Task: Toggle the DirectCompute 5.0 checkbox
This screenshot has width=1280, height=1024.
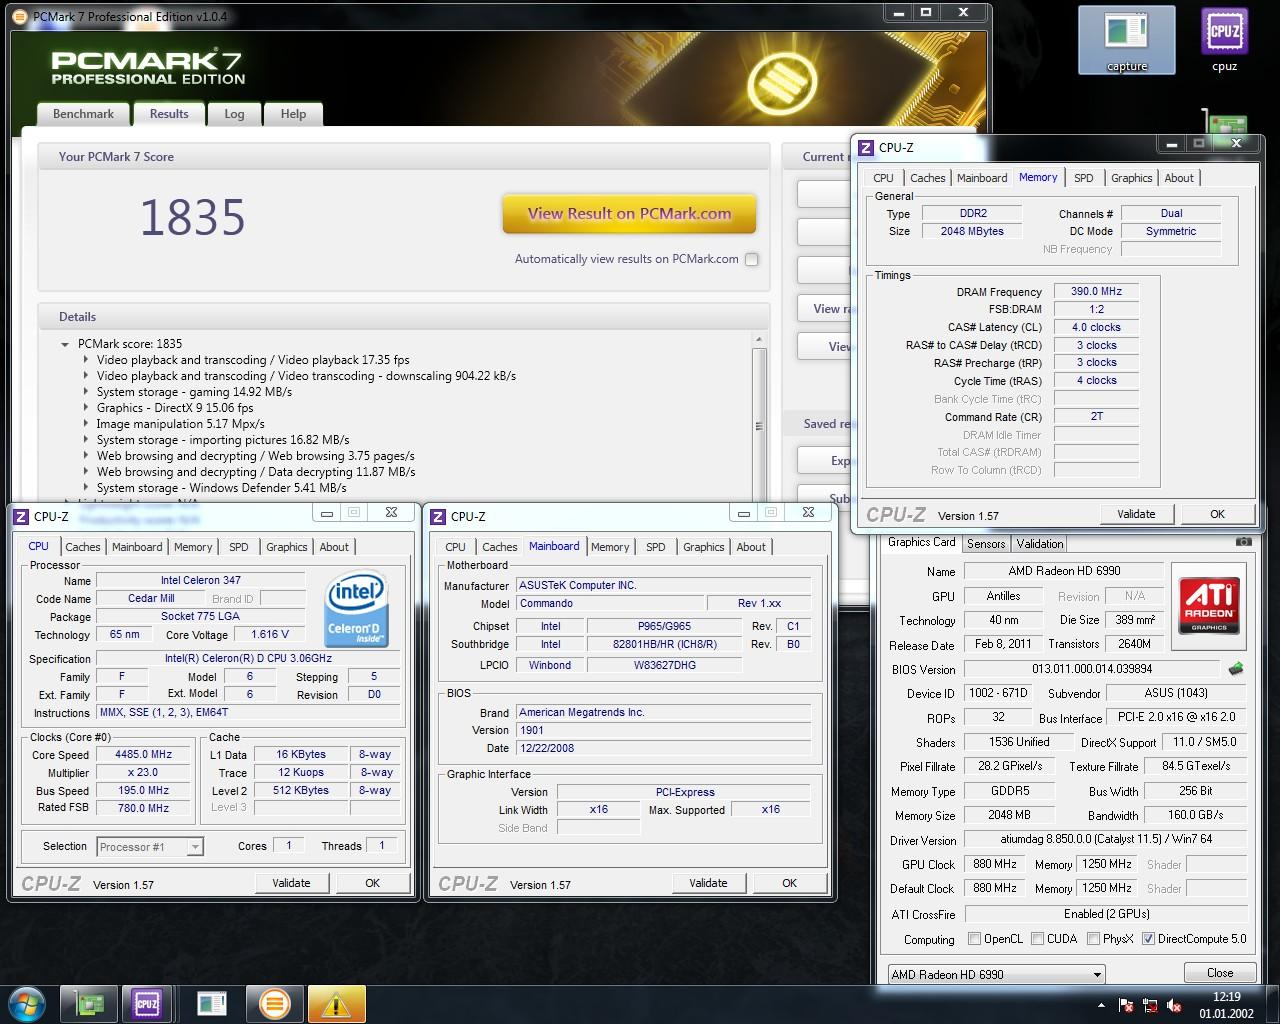Action: pos(1148,939)
